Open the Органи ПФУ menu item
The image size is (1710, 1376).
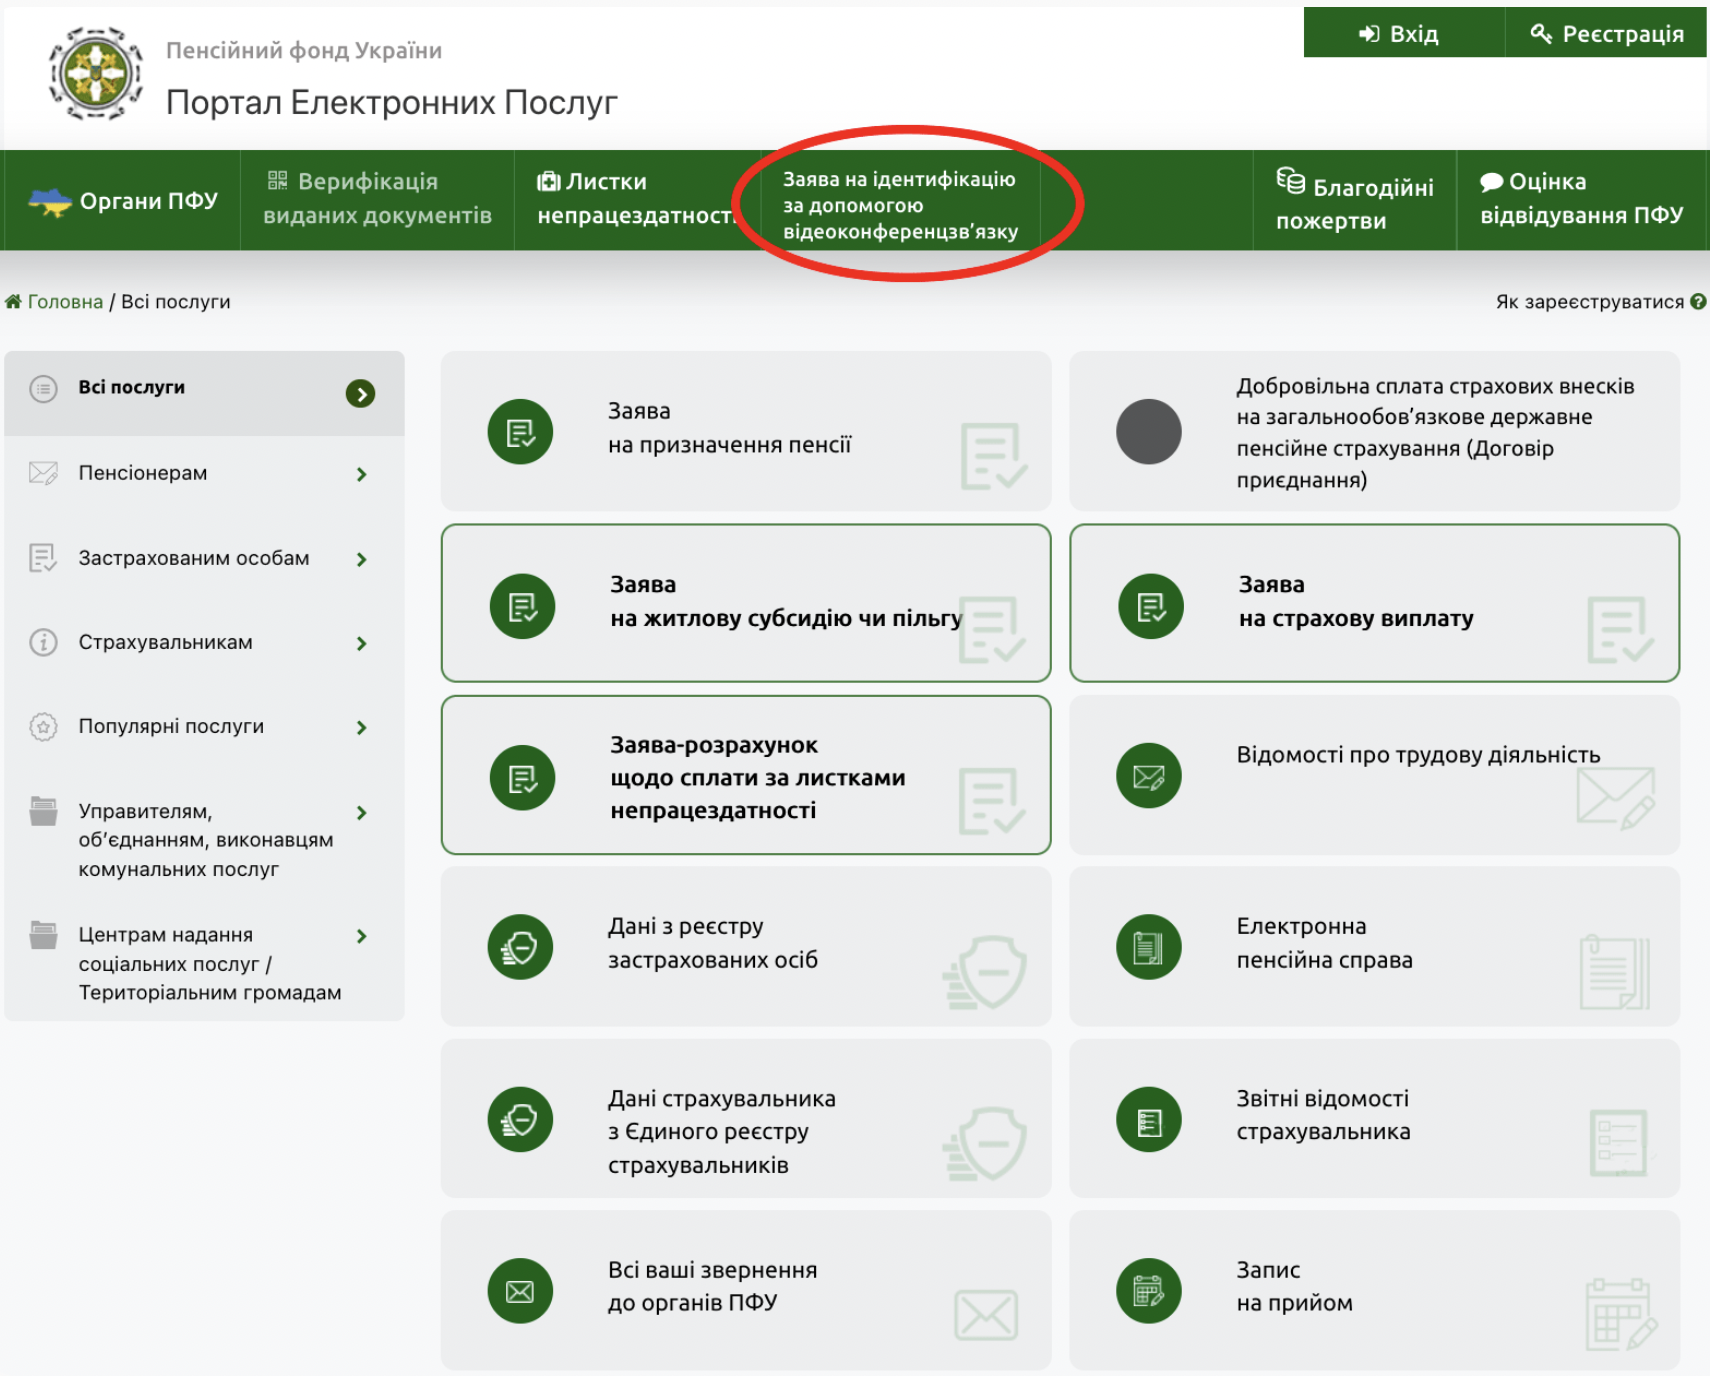click(124, 201)
